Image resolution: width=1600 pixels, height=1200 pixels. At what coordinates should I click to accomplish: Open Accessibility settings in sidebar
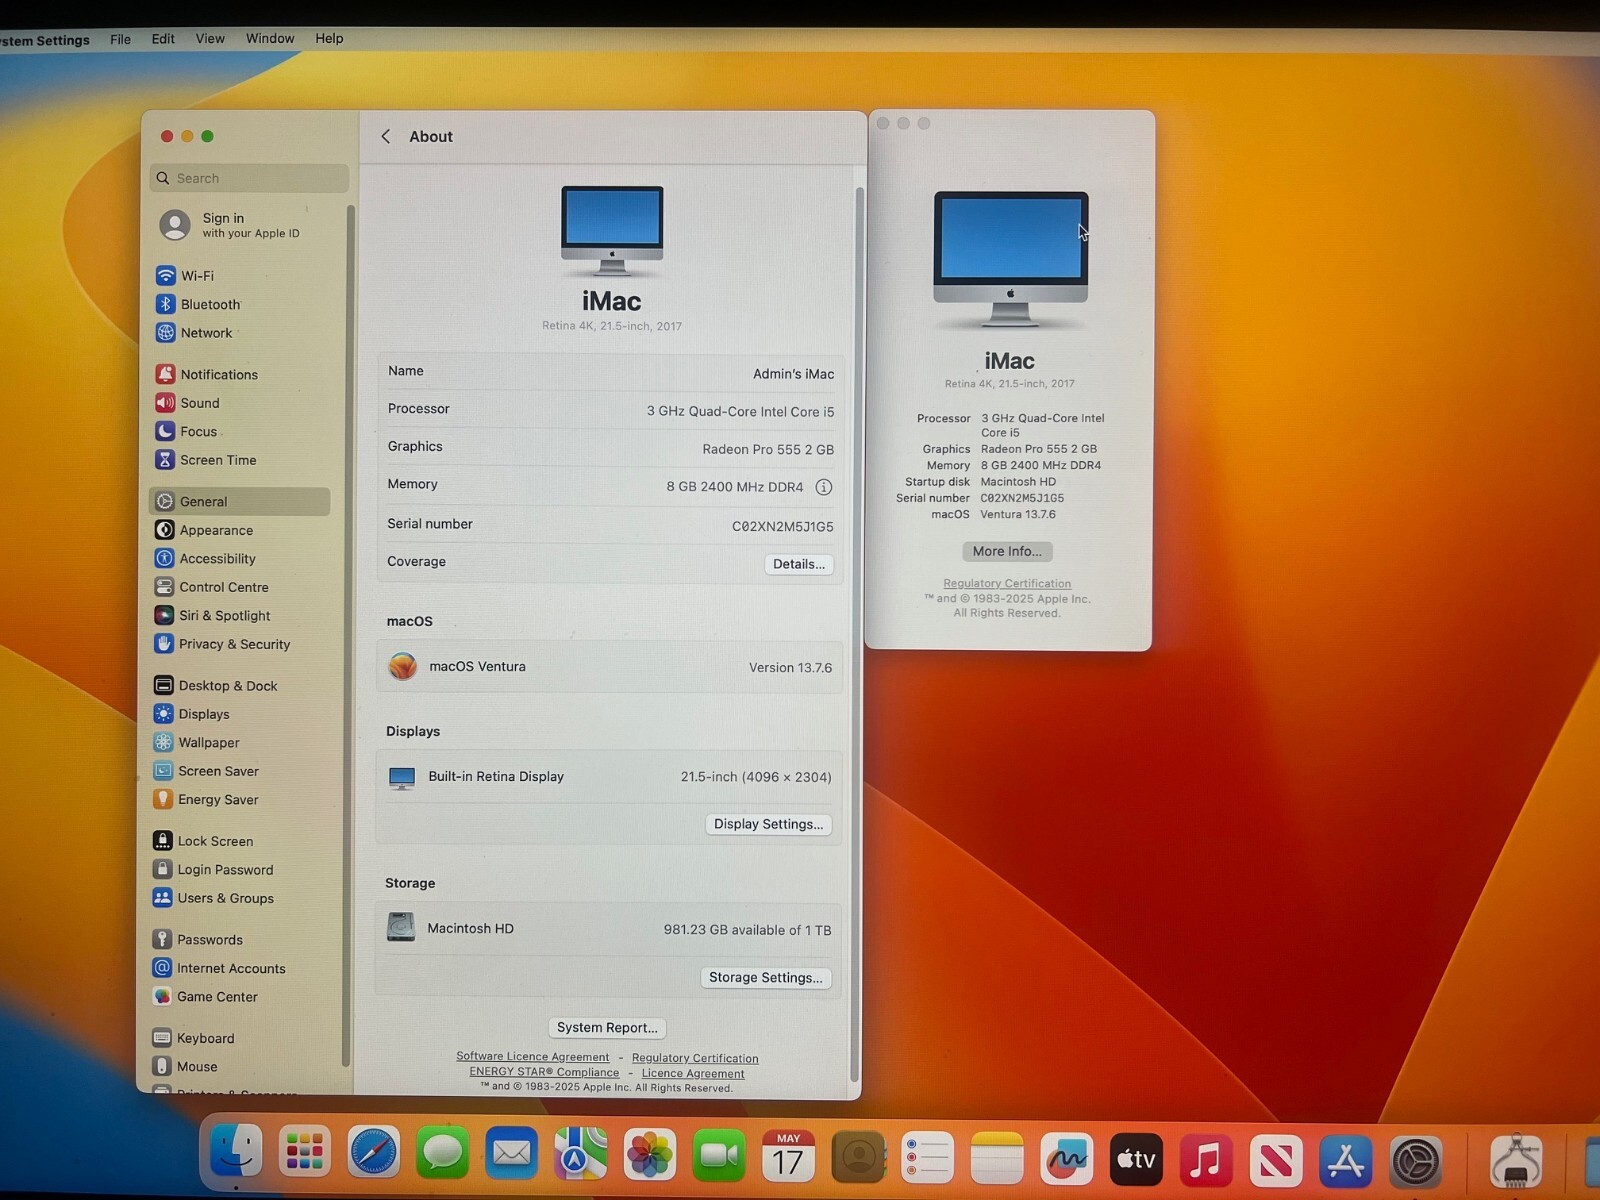206,558
